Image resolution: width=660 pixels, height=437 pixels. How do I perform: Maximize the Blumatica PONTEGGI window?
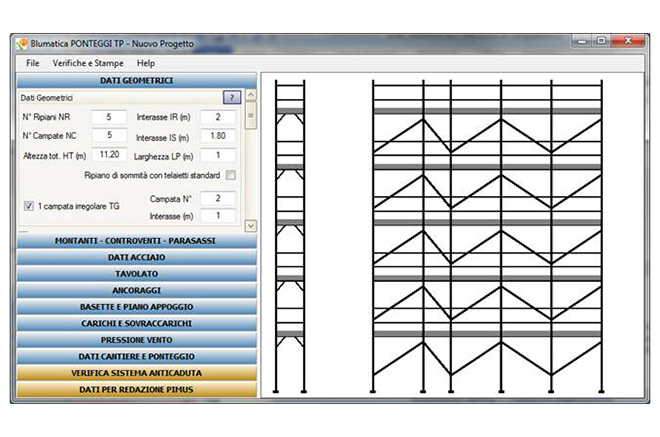(601, 41)
